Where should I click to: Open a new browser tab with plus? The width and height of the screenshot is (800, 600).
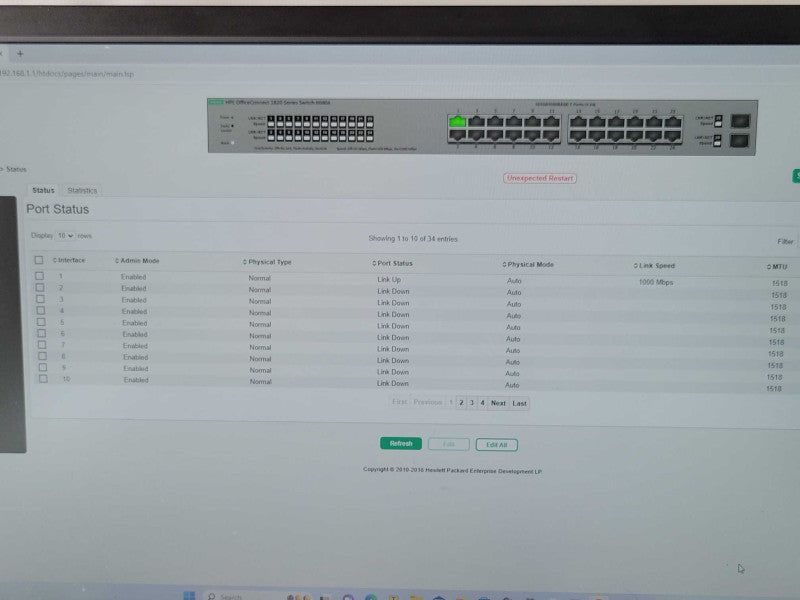coord(20,53)
